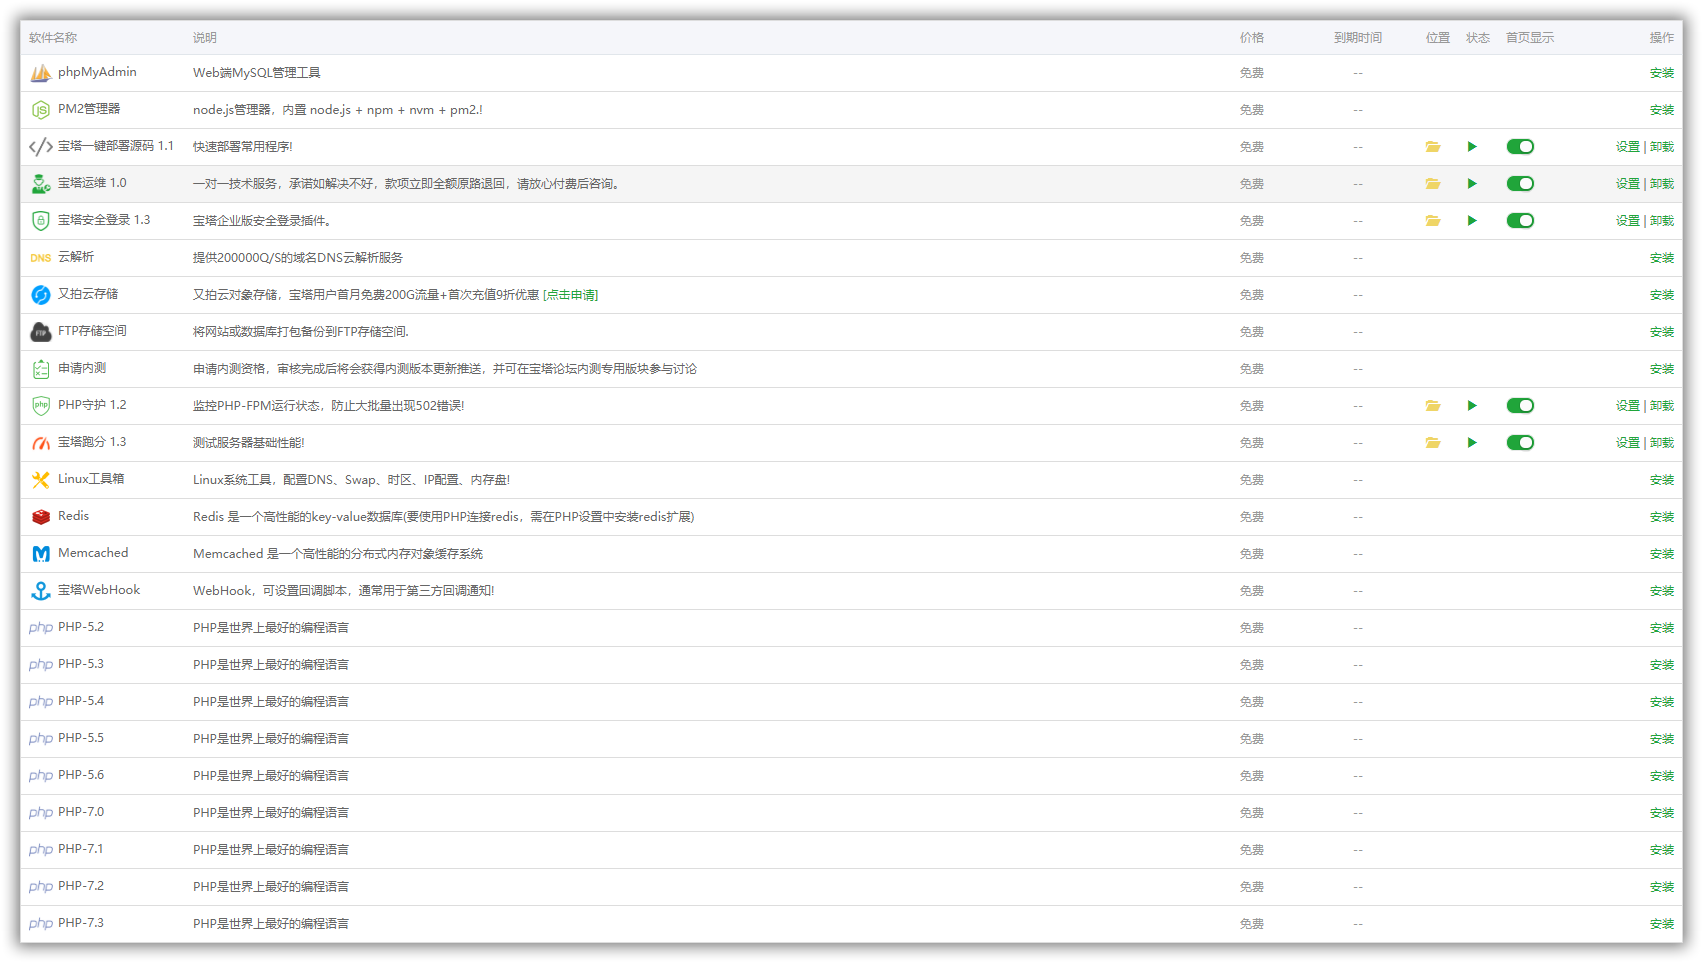
Task: Open 设置 for 宝塔跑分
Action: pos(1628,443)
